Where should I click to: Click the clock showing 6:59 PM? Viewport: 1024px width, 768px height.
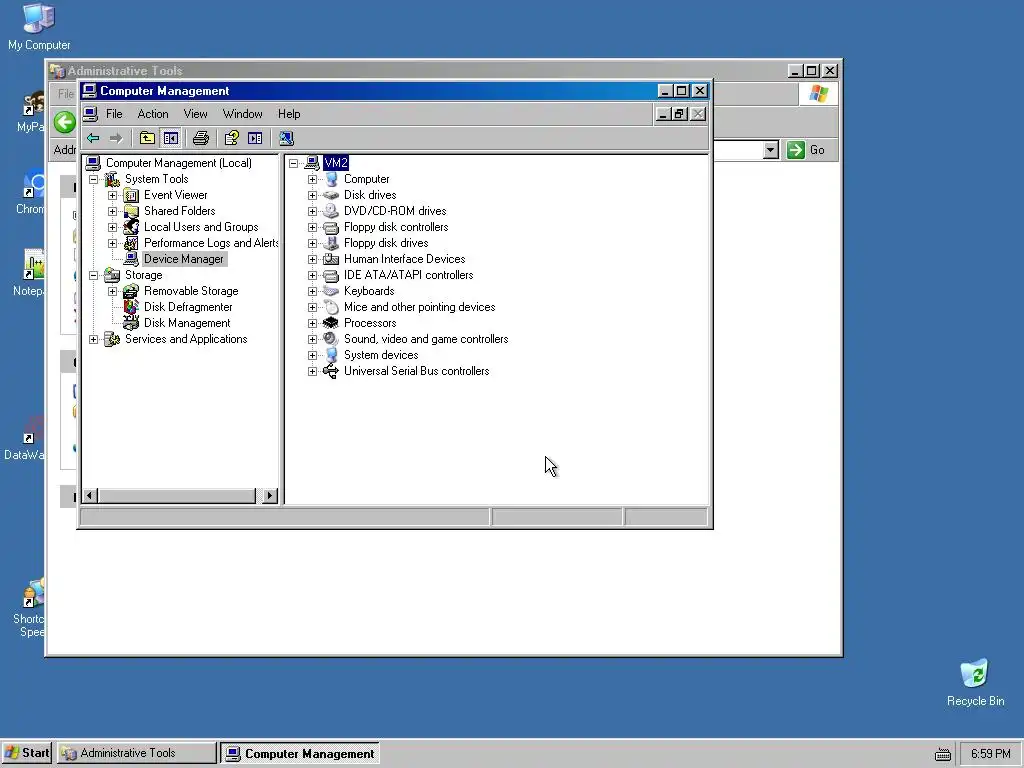point(990,754)
